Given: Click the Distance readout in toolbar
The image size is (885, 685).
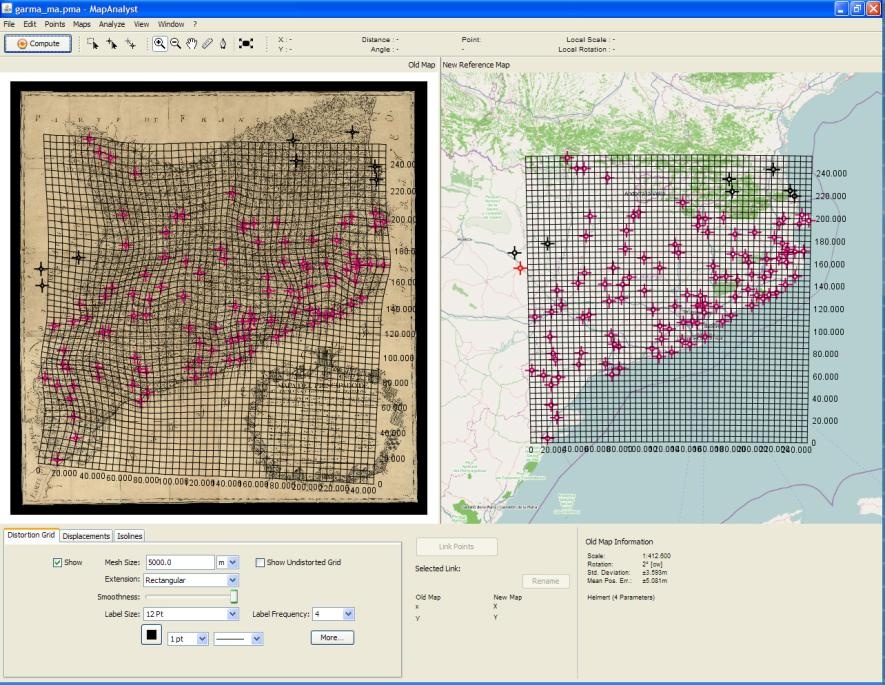Looking at the screenshot, I should tap(380, 39).
